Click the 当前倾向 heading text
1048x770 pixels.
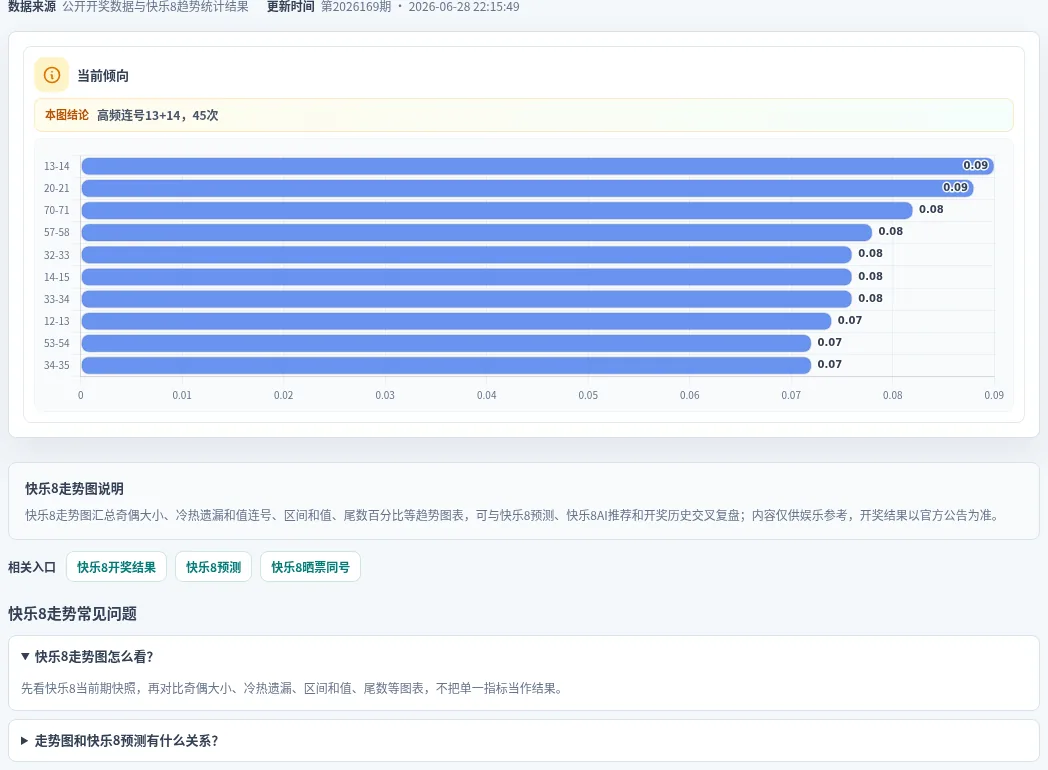pos(103,76)
